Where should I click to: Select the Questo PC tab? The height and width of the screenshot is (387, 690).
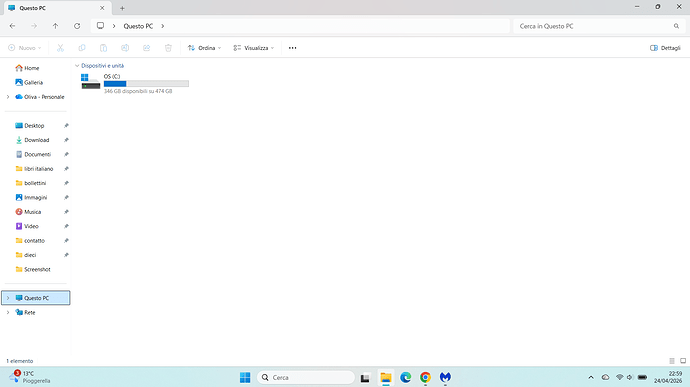[x=56, y=8]
